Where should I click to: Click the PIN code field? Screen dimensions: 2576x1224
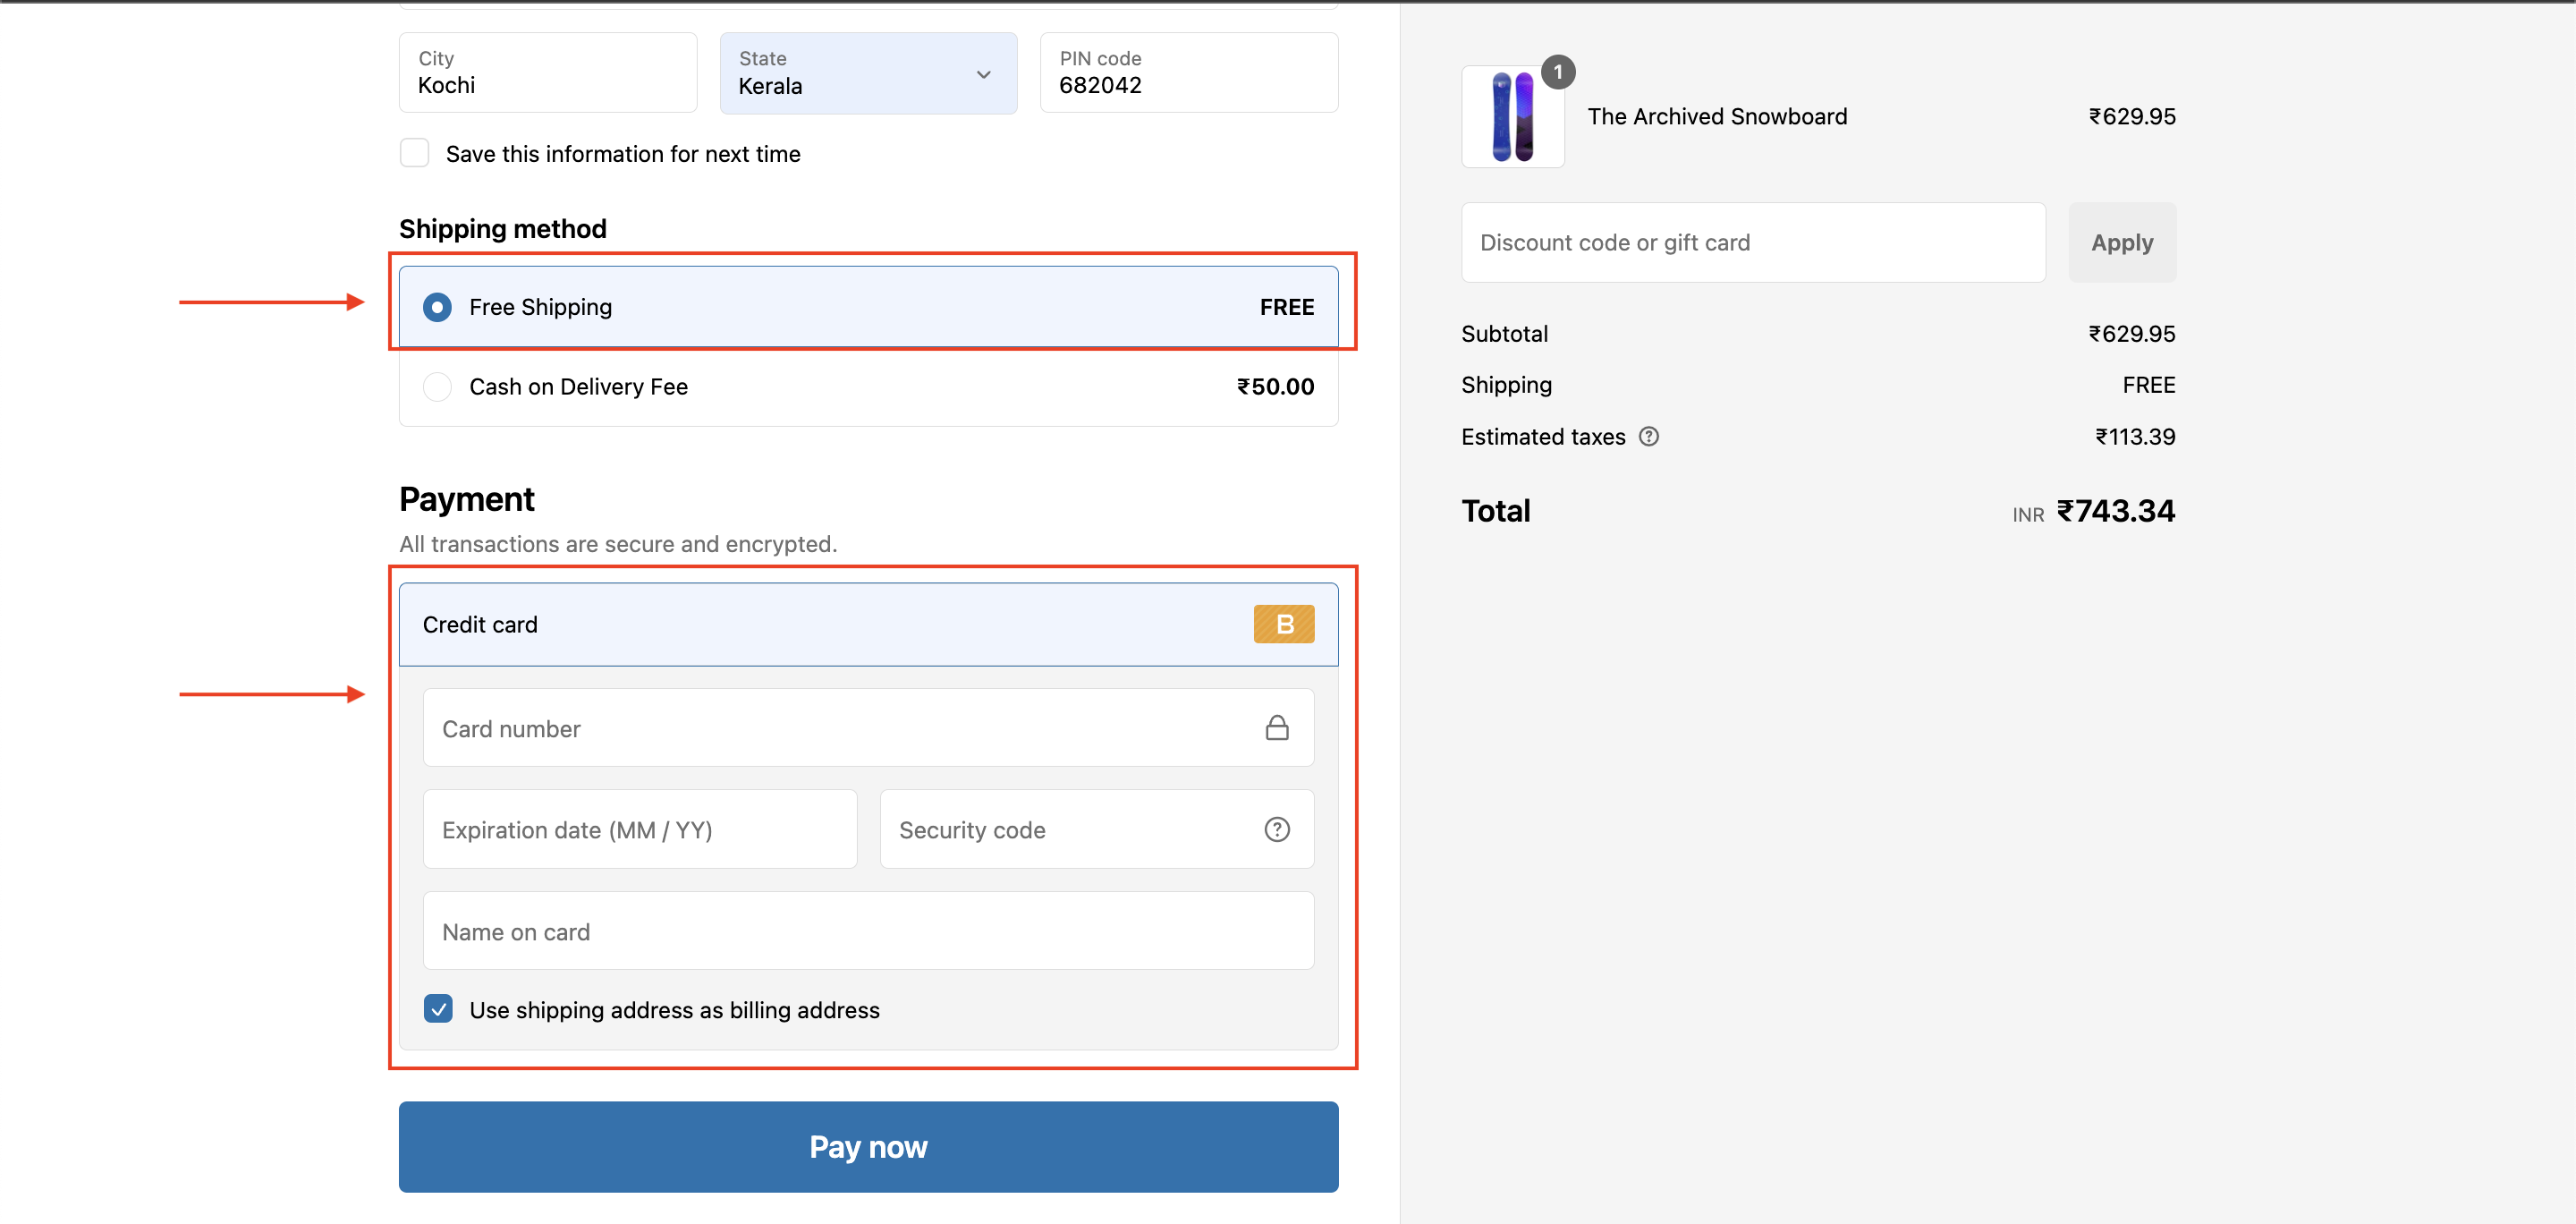[x=1188, y=73]
